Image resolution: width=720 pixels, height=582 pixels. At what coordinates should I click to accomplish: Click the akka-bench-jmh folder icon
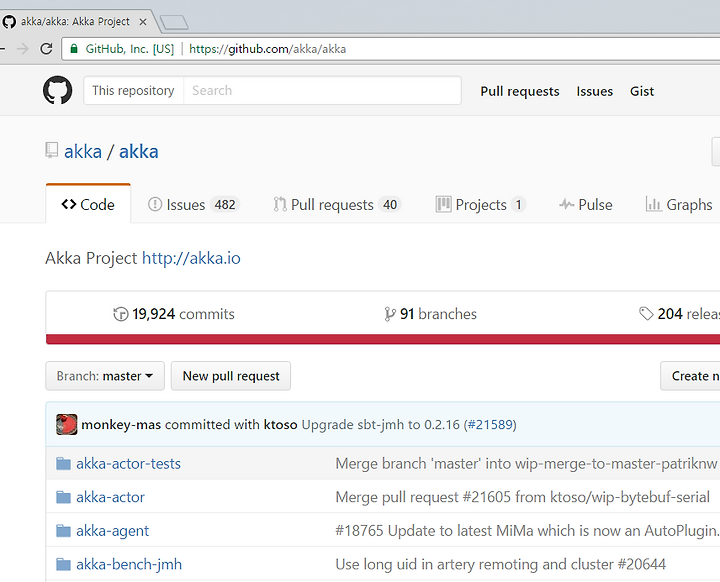[x=63, y=565]
